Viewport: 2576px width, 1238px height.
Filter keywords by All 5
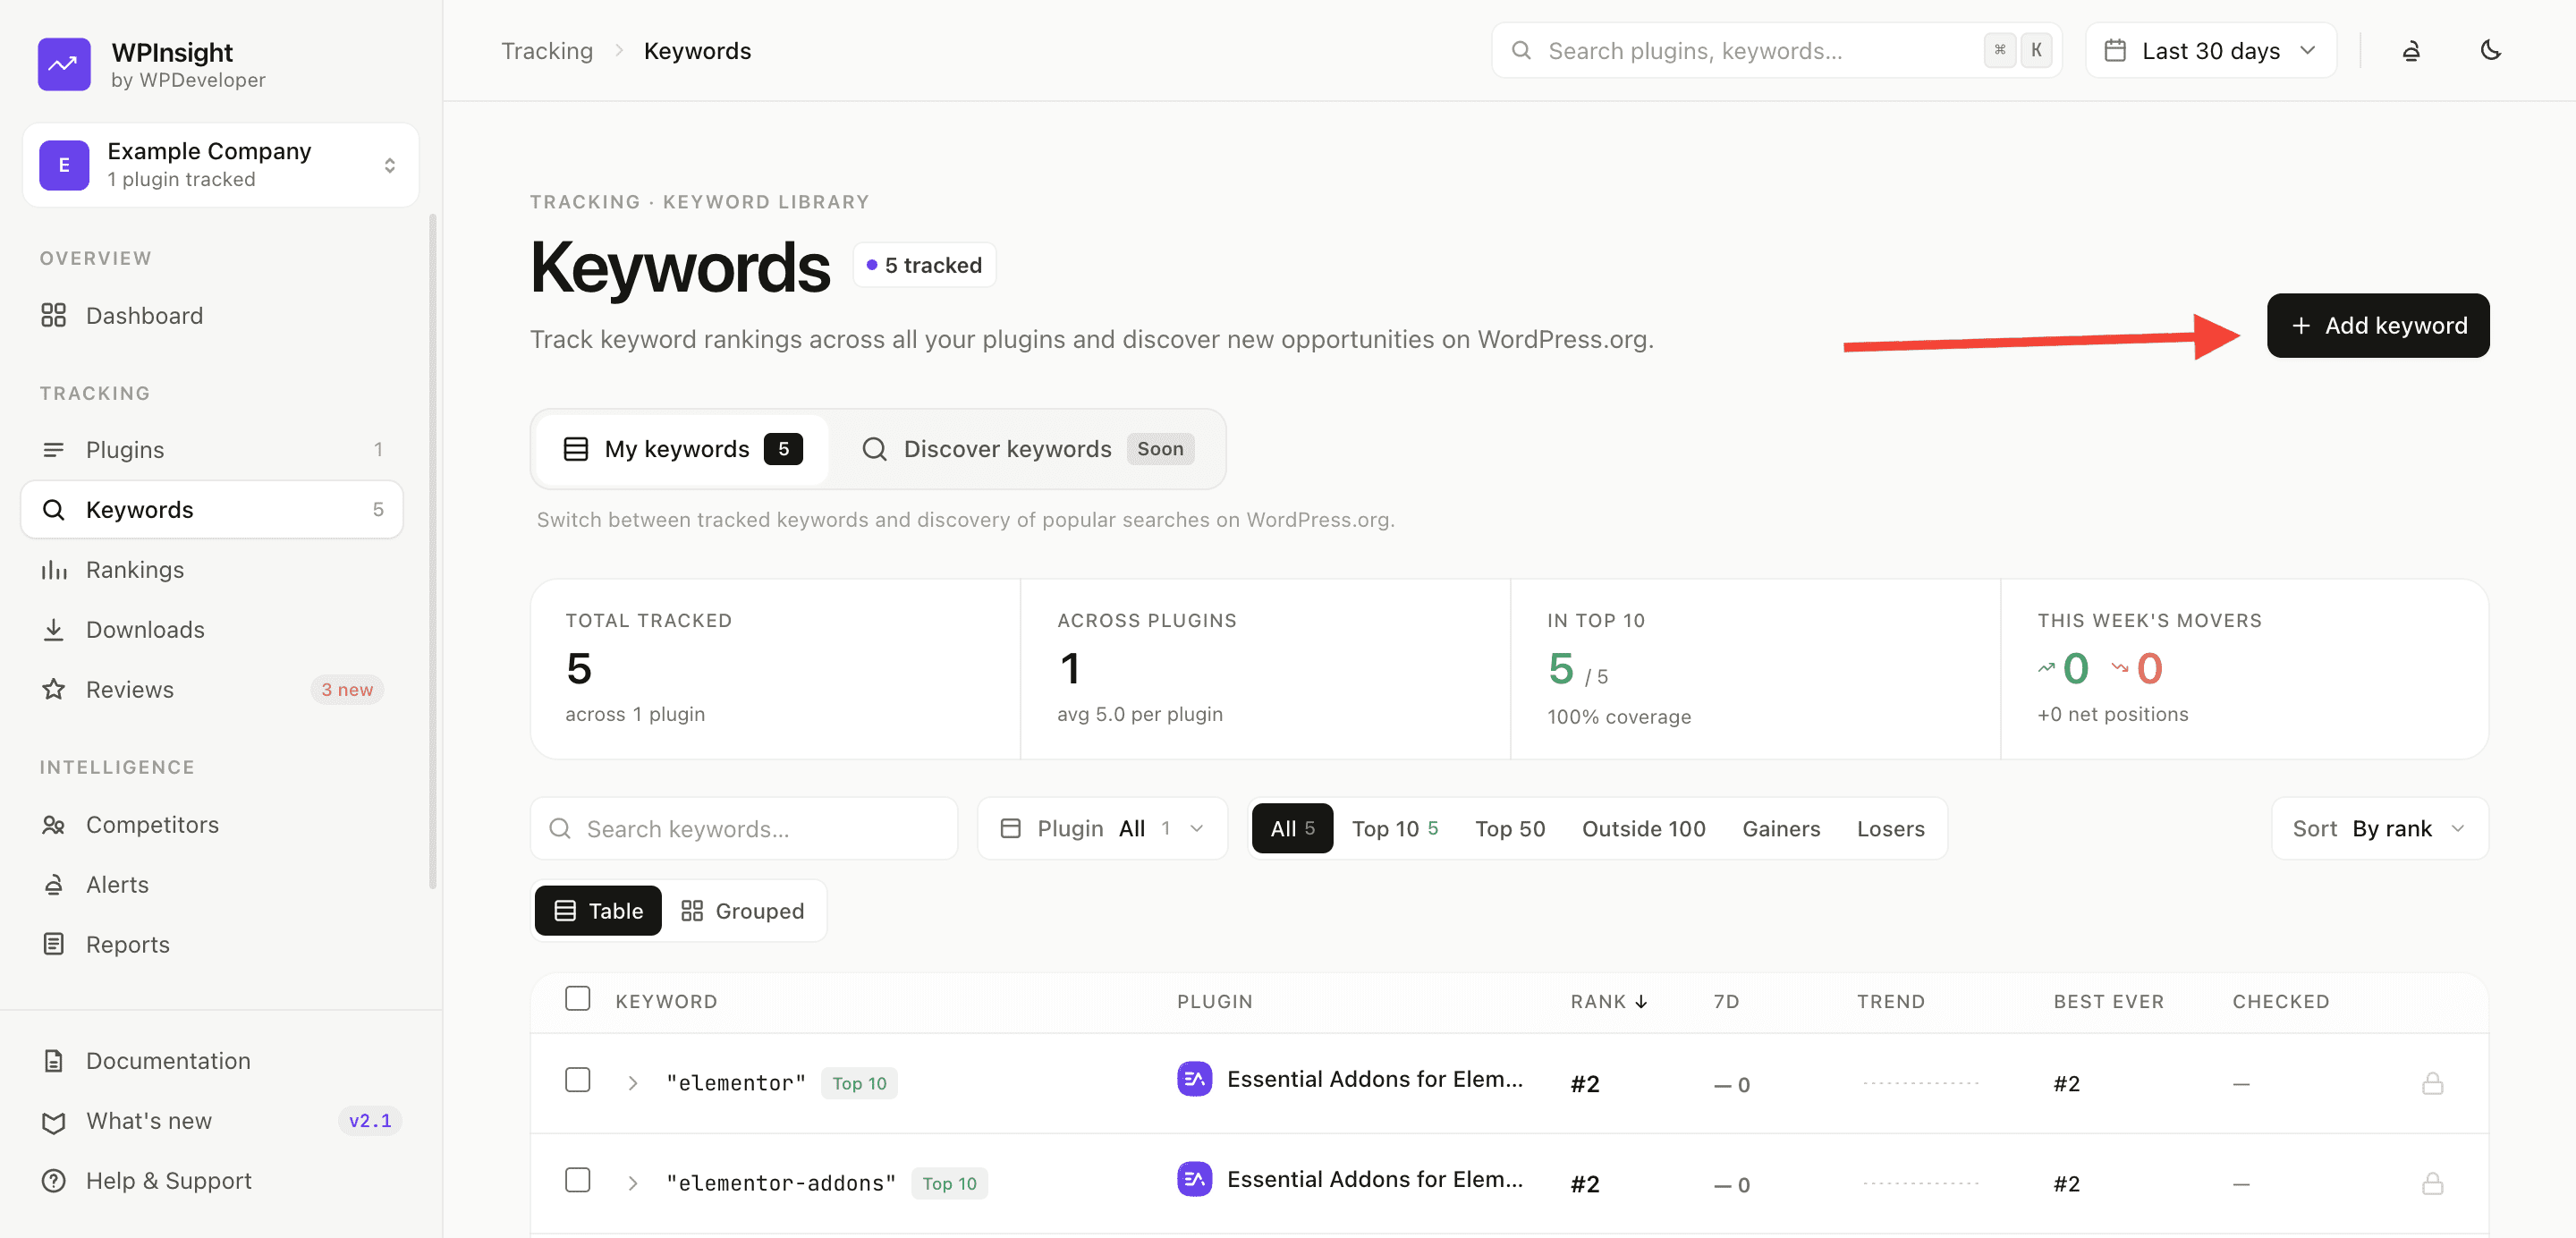point(1292,829)
